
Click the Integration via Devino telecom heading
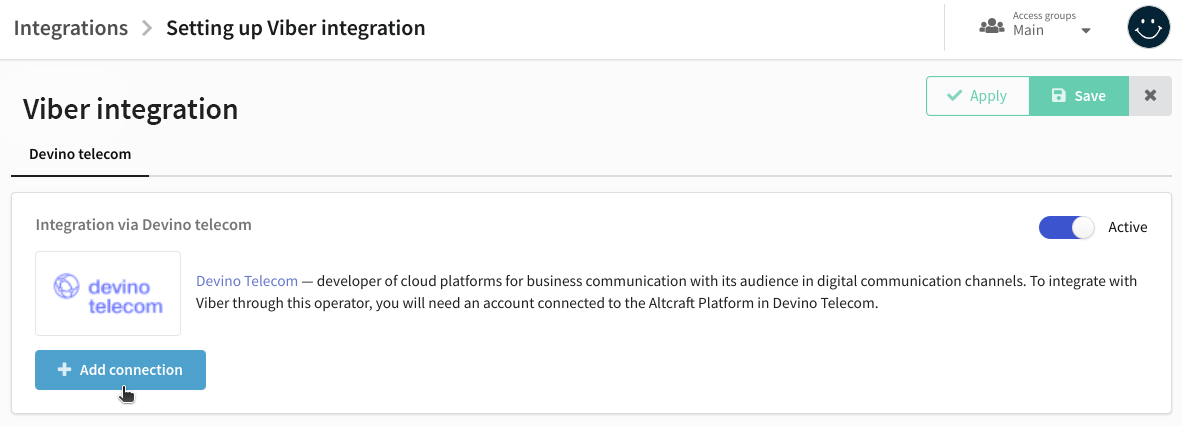tap(143, 225)
